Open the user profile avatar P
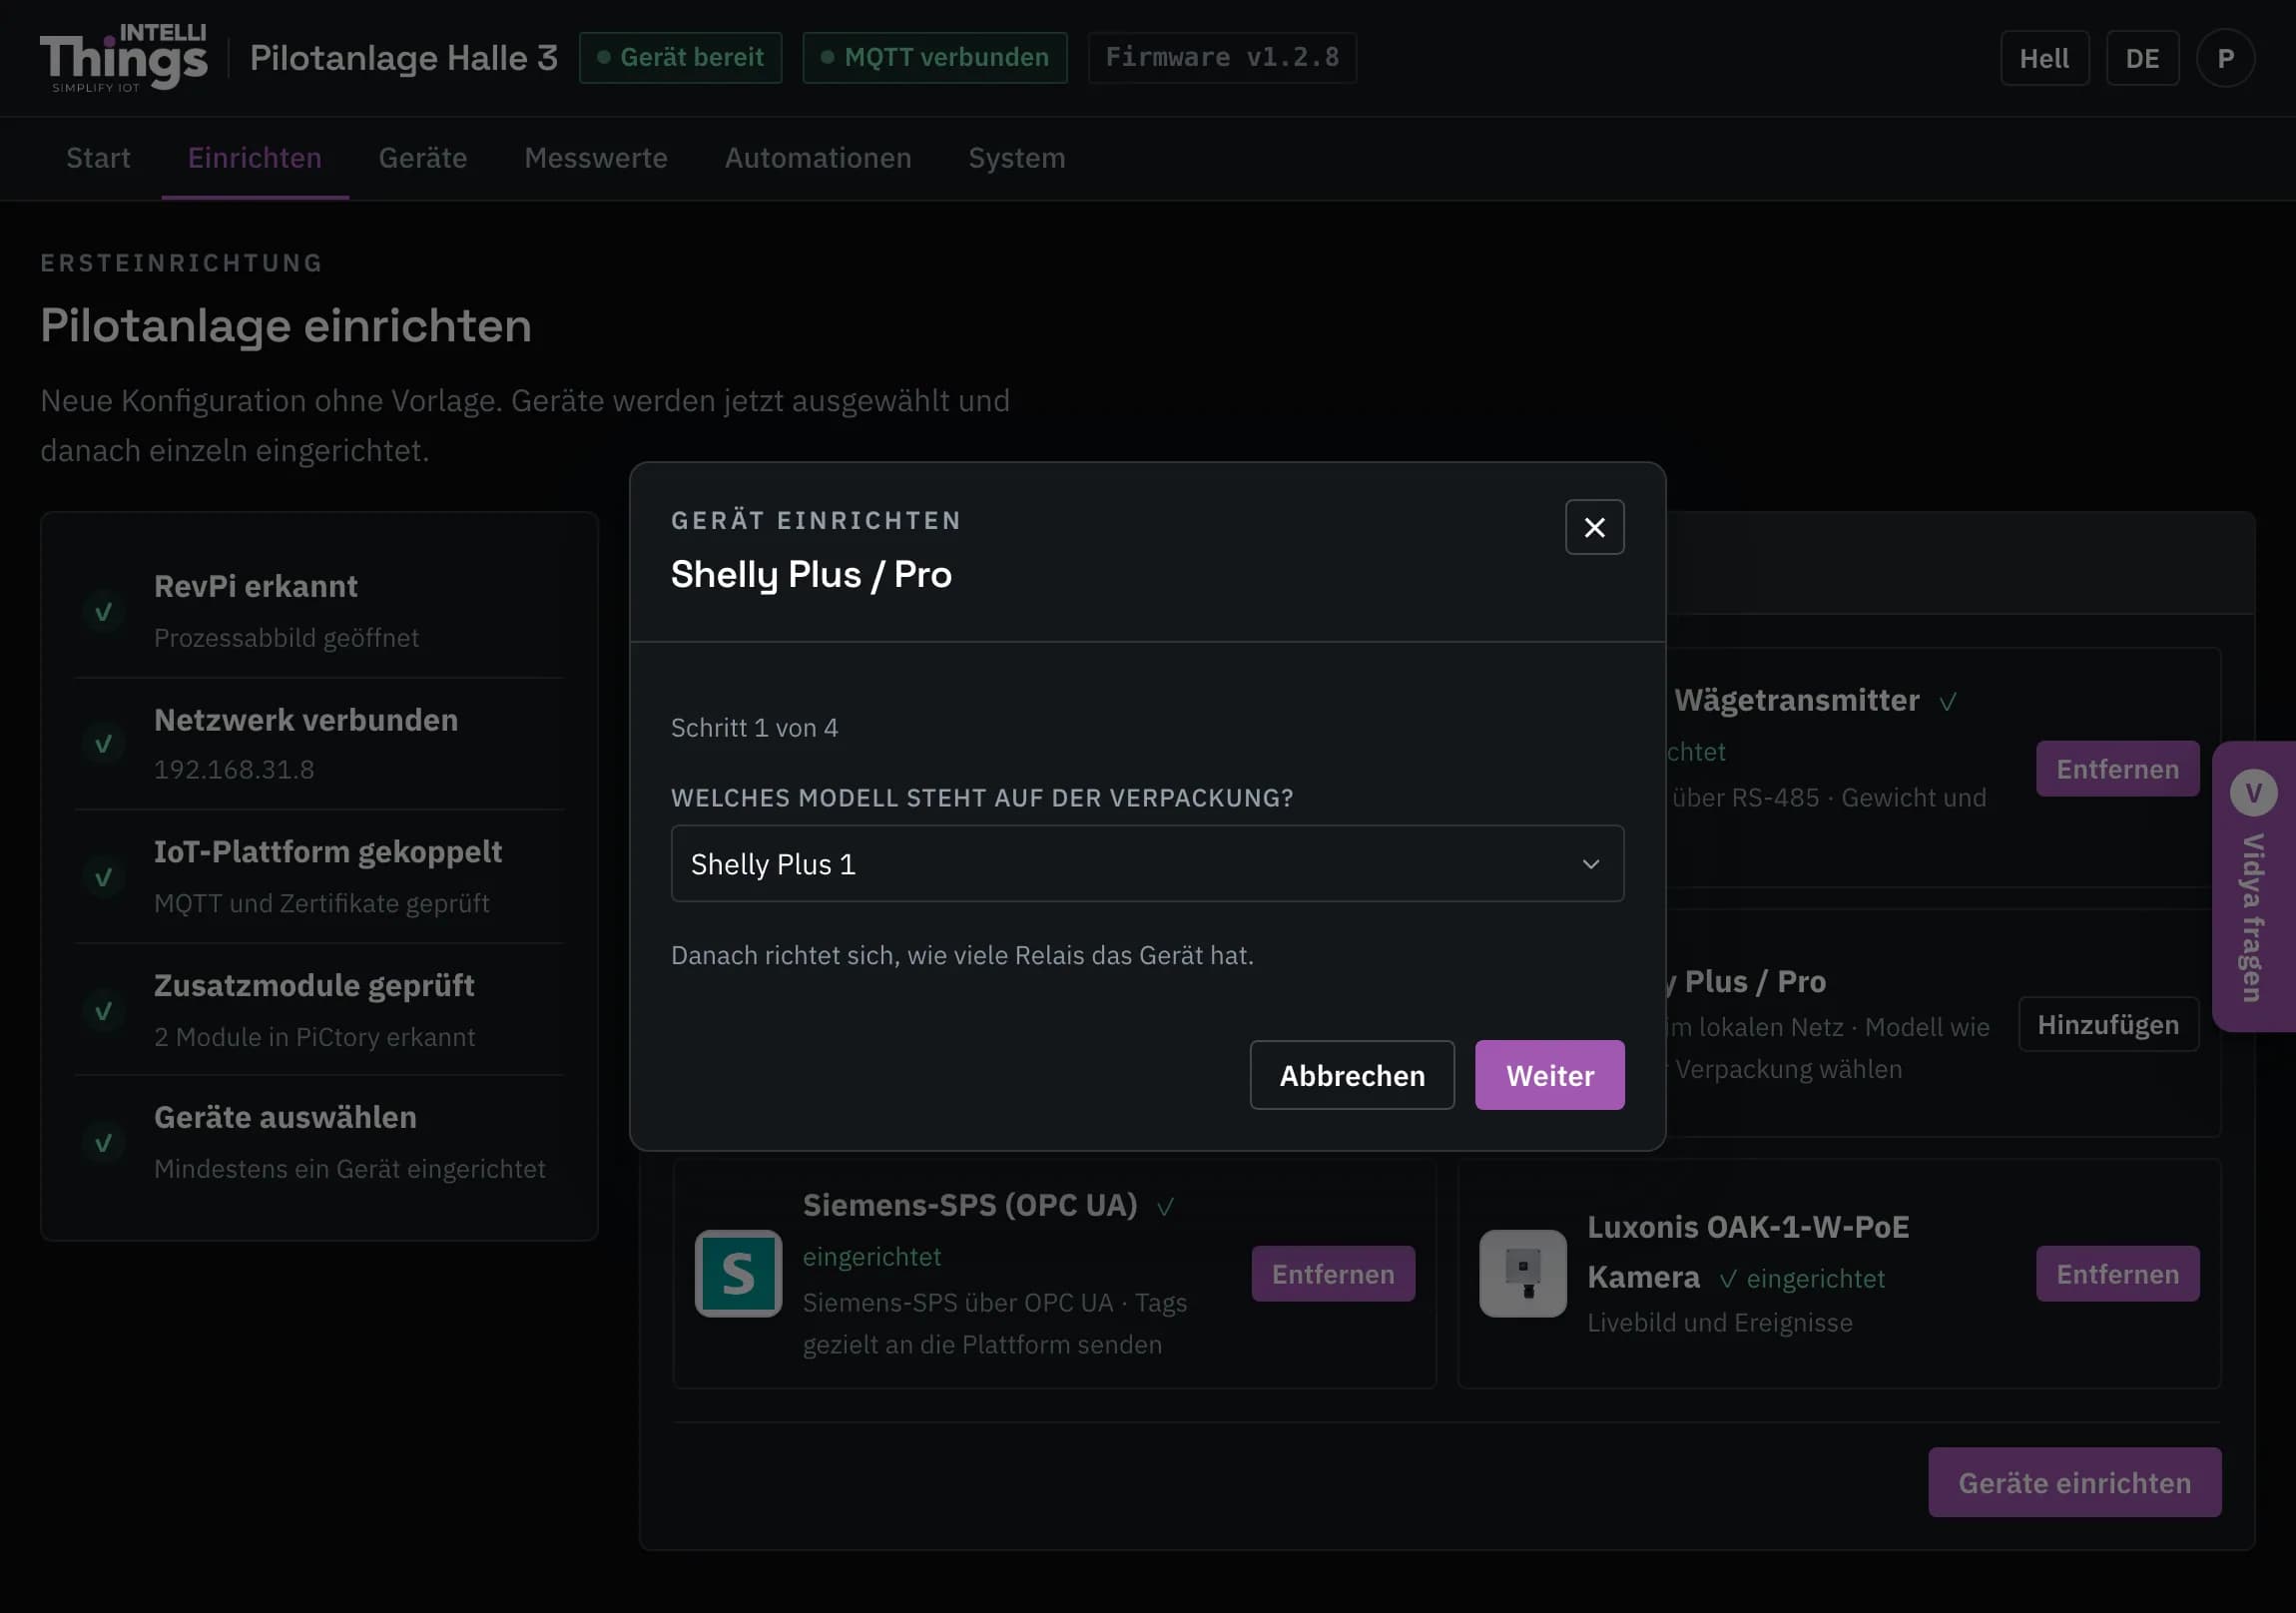This screenshot has height=1613, width=2296. 2225,58
